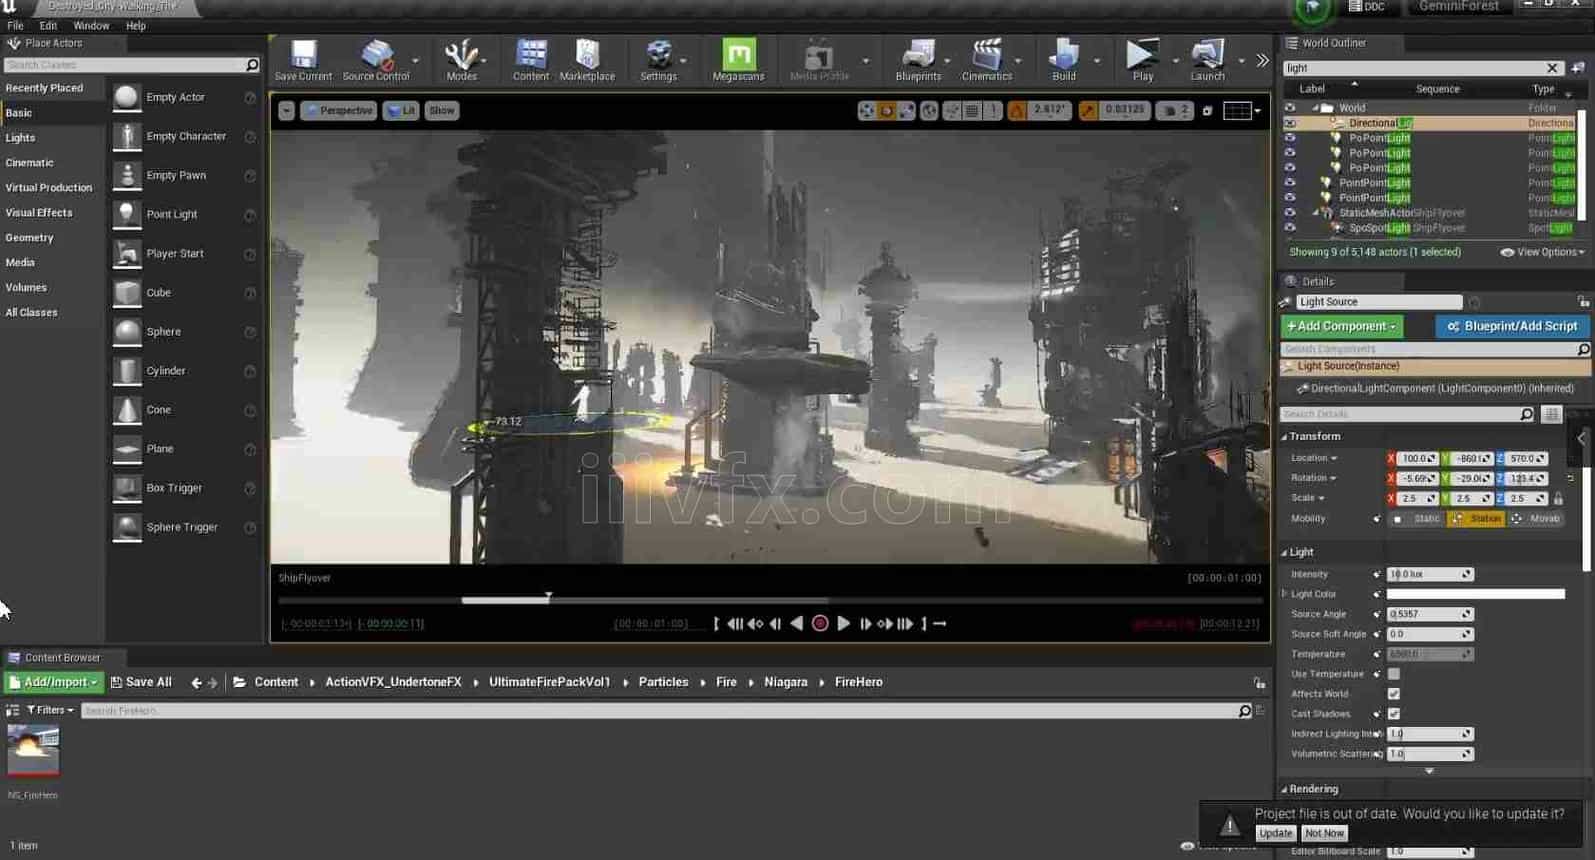Toggle the Affects World checkbox

[x=1394, y=694]
